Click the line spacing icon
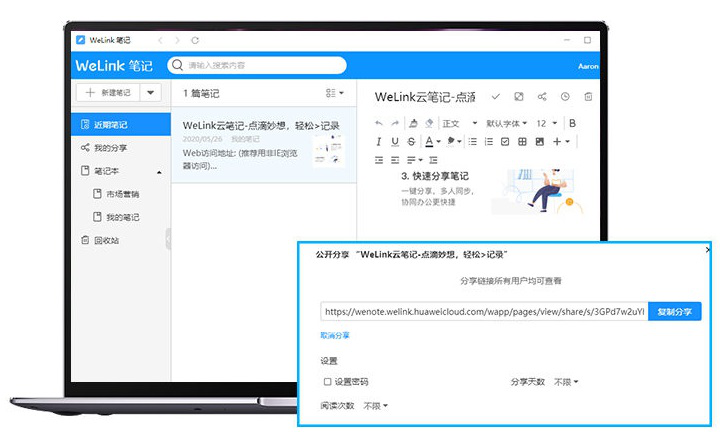723x441 pixels. 433,160
